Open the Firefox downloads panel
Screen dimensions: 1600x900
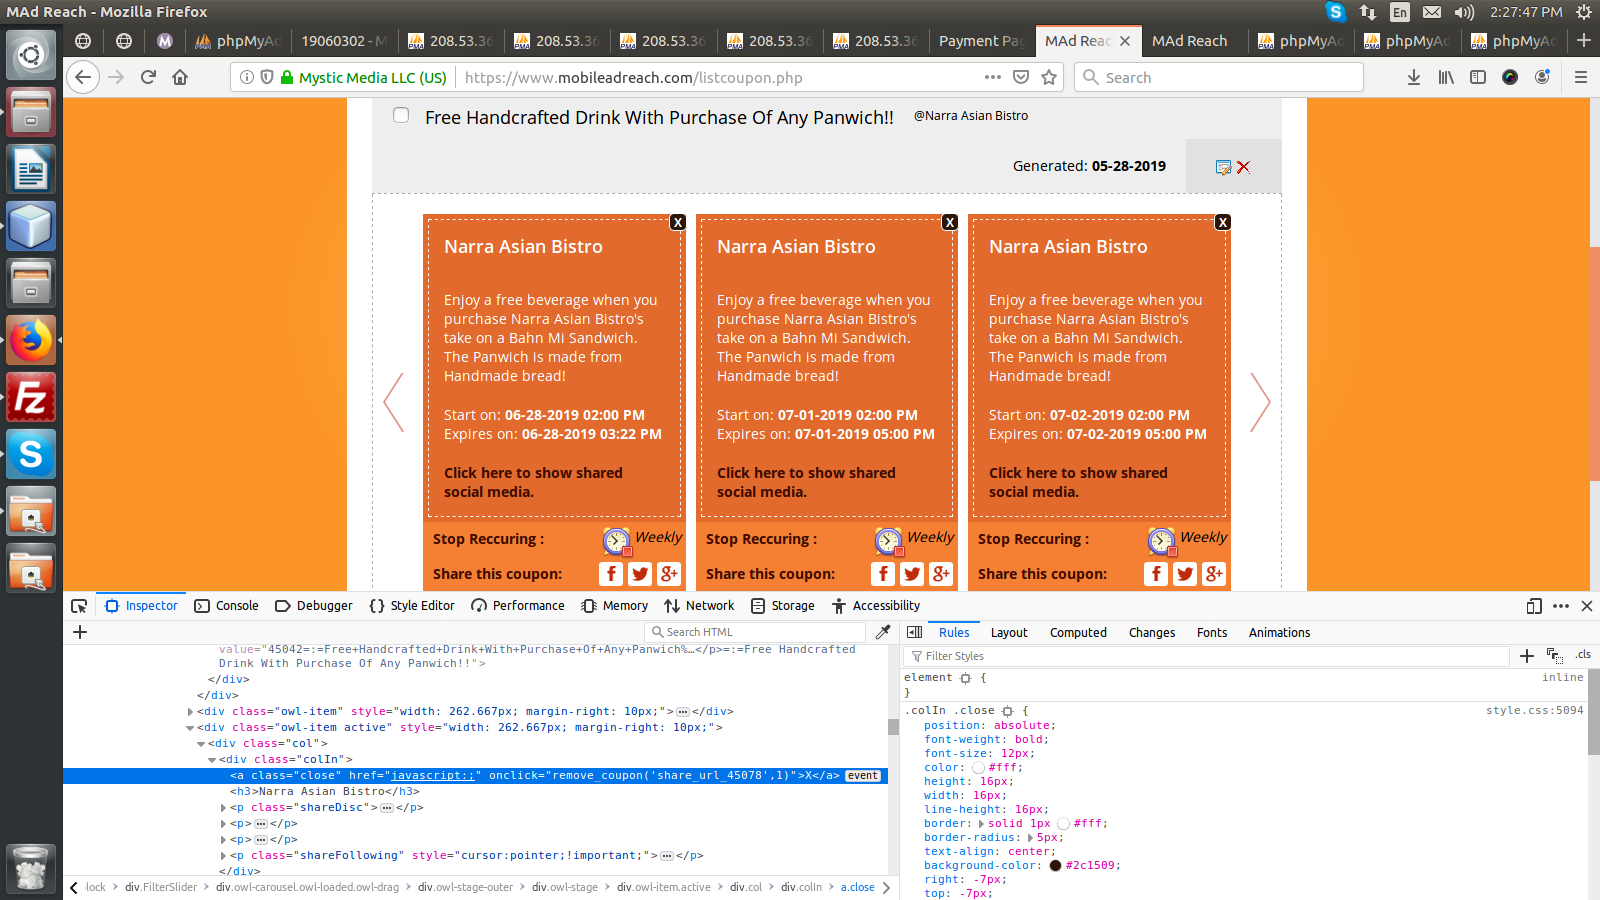point(1414,77)
